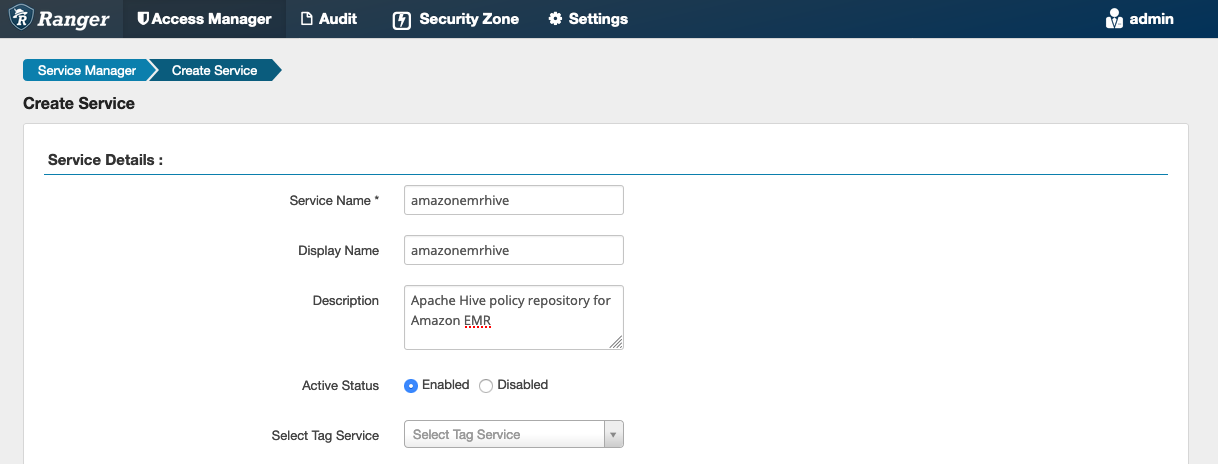Viewport: 1218px width, 464px height.
Task: Open the Select Tag Service dropdown
Action: (x=504, y=435)
